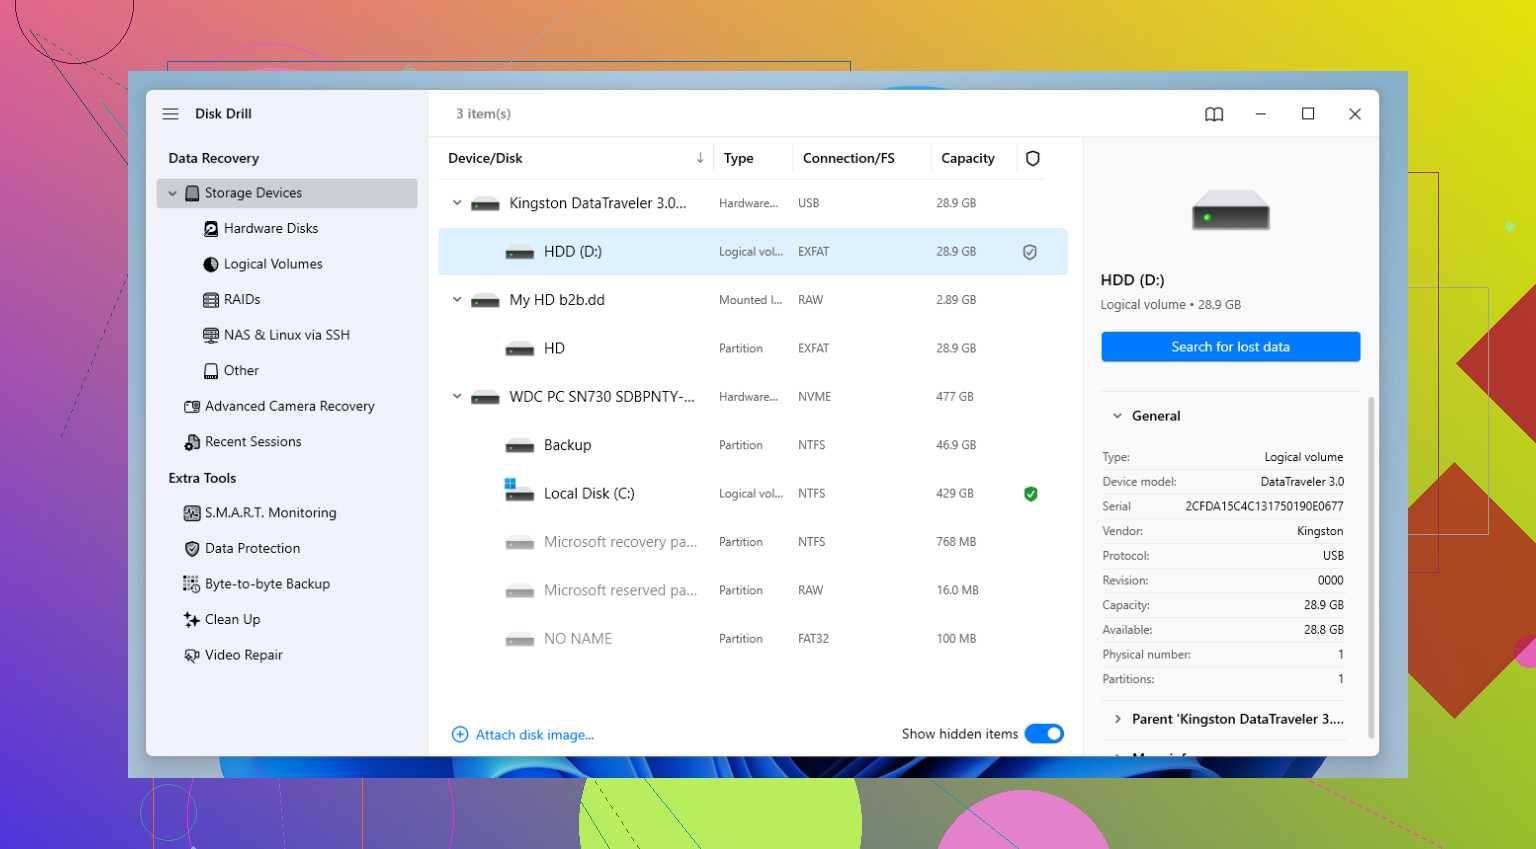Viewport: 1536px width, 849px height.
Task: Sort by Connection/FS column header
Action: (x=848, y=158)
